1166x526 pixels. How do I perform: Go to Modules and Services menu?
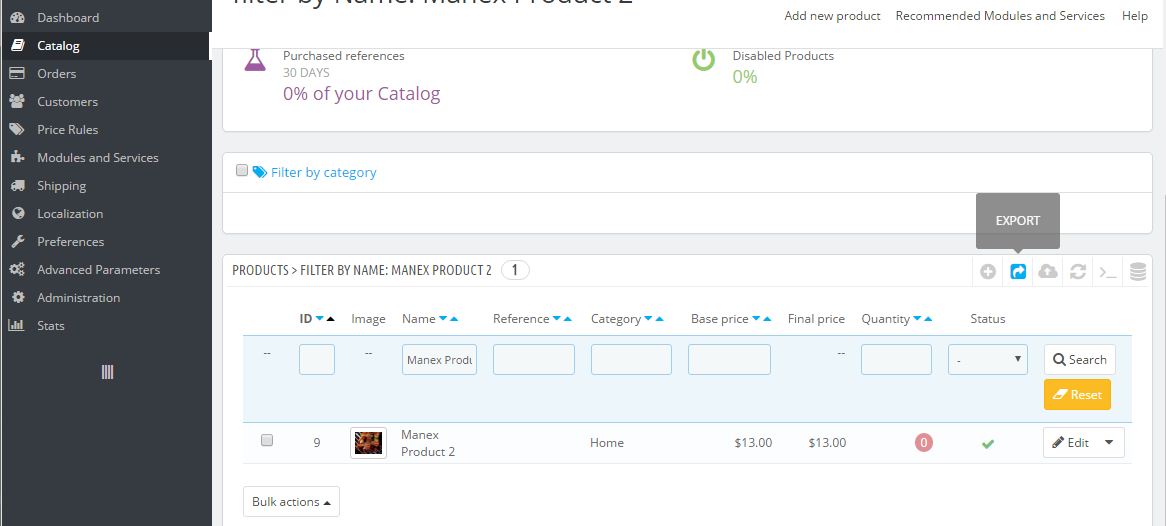[x=97, y=157]
